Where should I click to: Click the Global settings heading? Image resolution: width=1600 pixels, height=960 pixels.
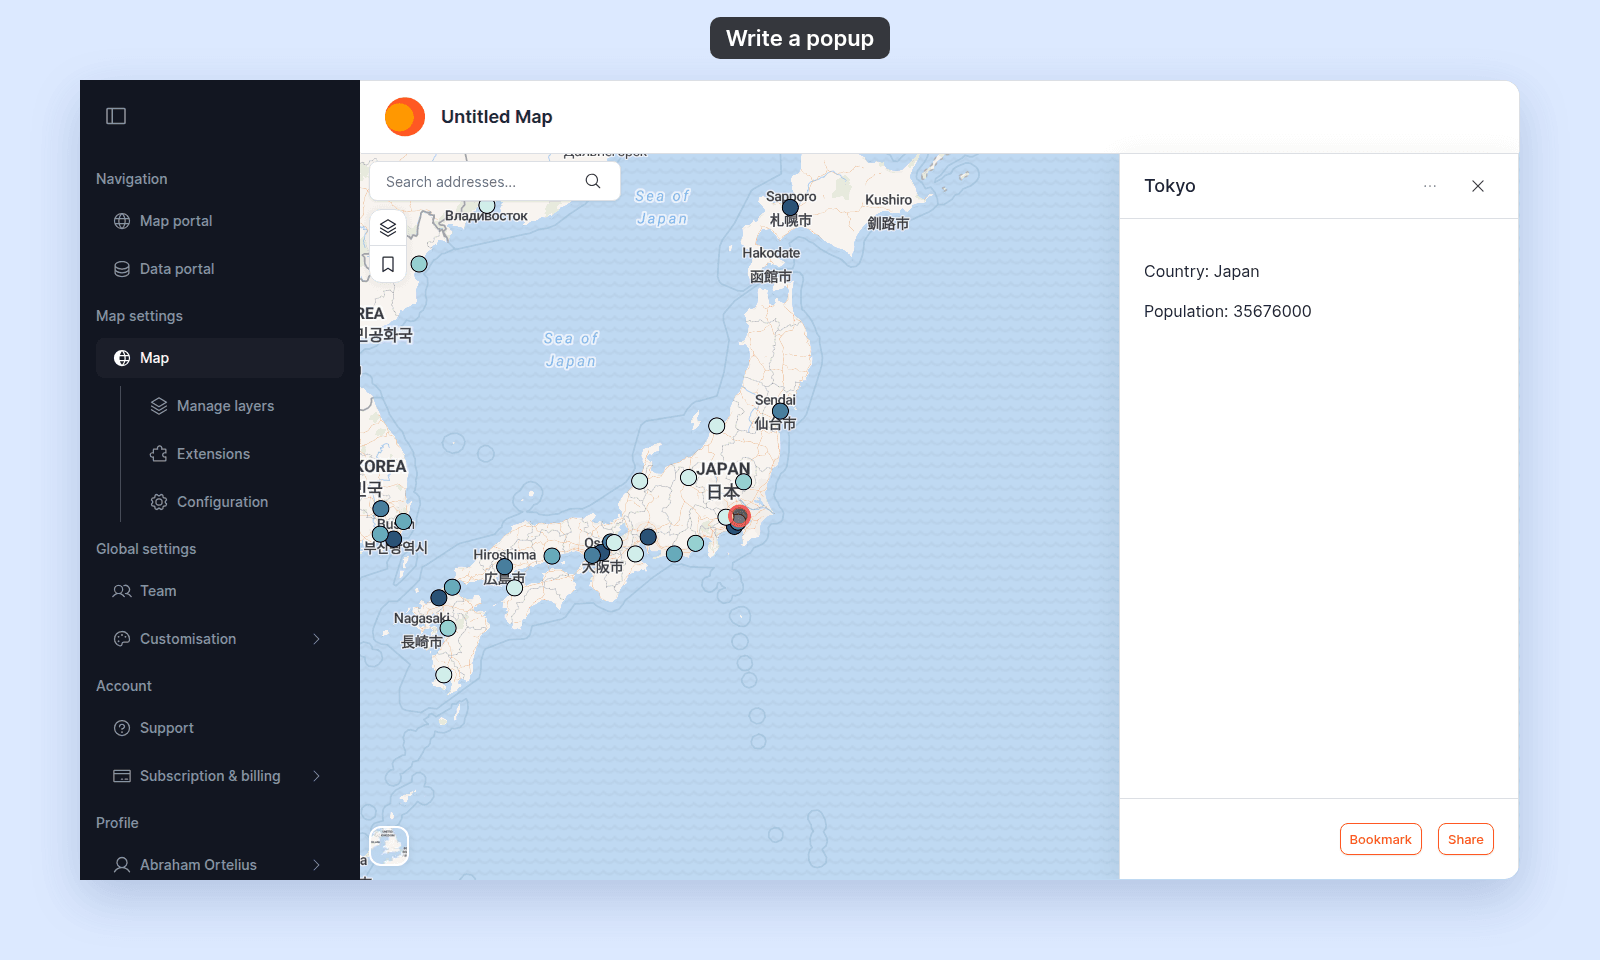(146, 549)
